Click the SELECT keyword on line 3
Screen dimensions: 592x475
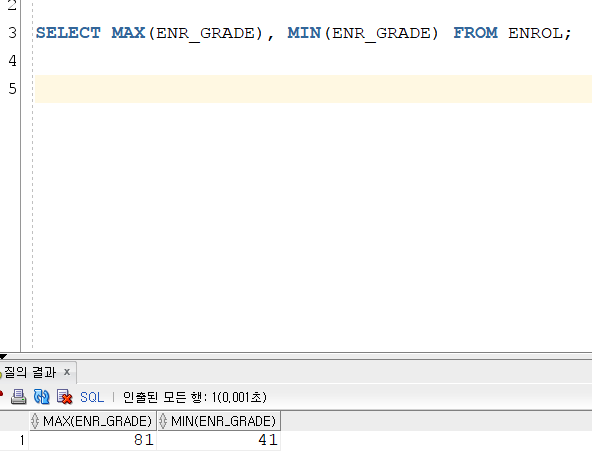pos(68,33)
